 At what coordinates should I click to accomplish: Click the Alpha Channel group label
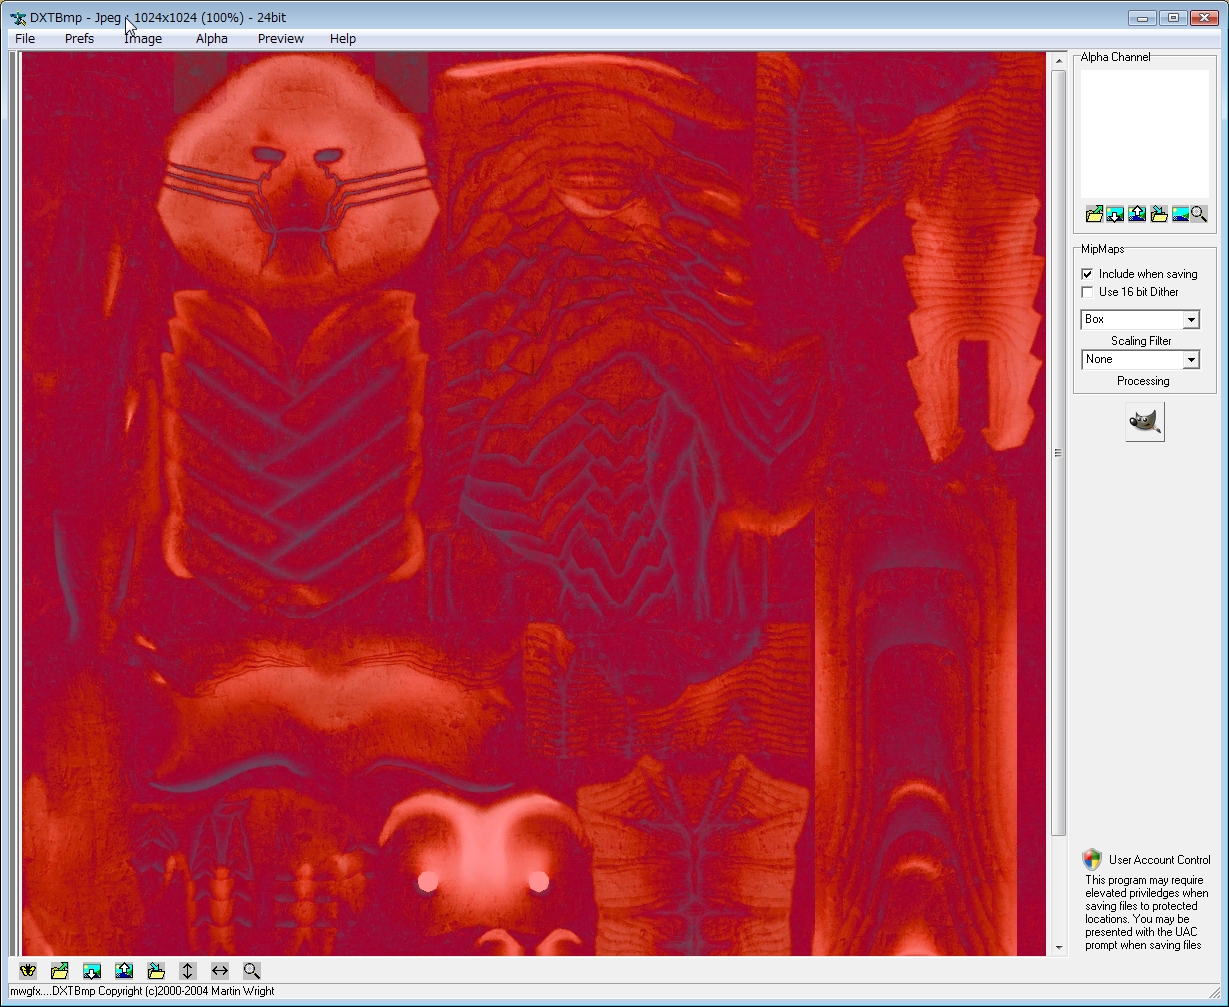tap(1116, 57)
